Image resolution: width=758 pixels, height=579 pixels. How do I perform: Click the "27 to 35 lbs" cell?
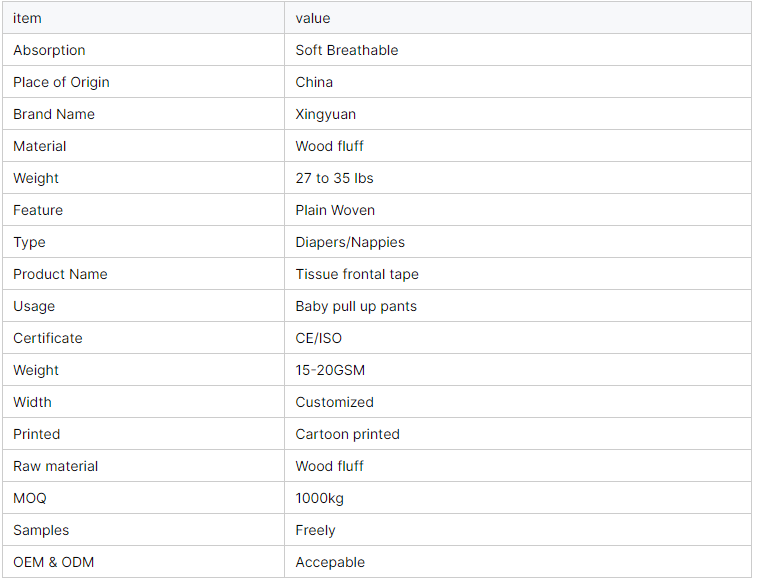[x=334, y=178]
